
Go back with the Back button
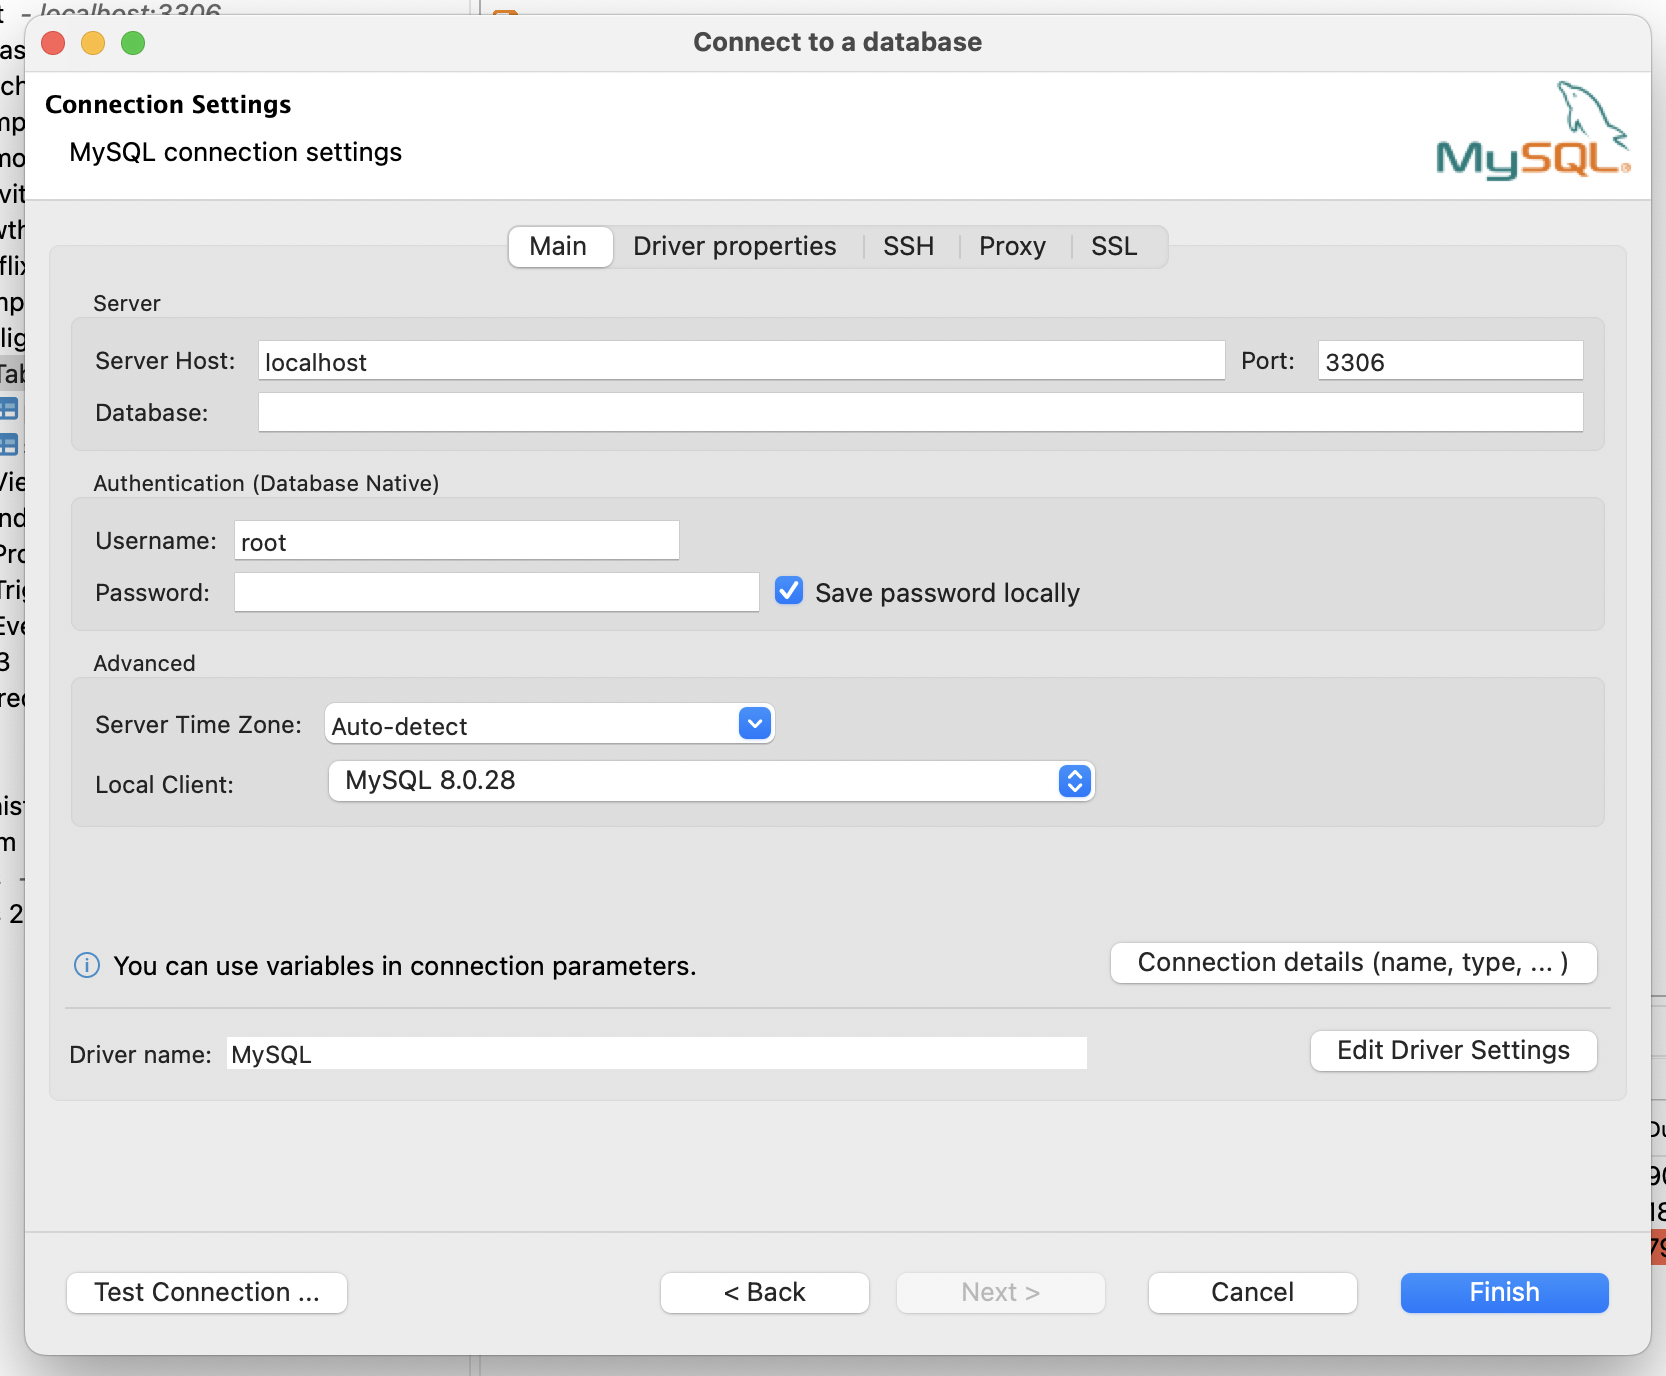(764, 1292)
